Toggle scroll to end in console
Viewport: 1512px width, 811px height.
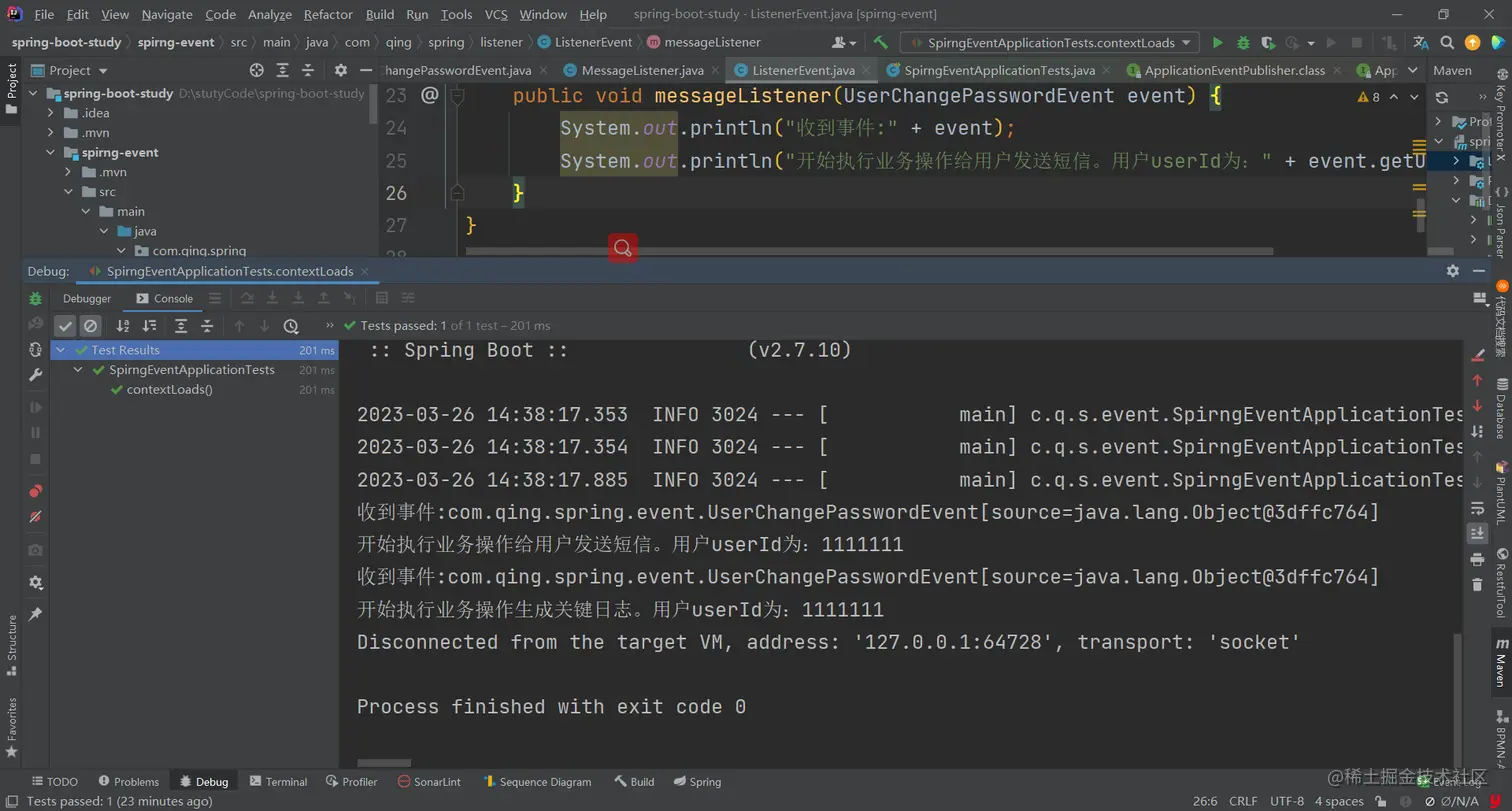coord(1477,533)
